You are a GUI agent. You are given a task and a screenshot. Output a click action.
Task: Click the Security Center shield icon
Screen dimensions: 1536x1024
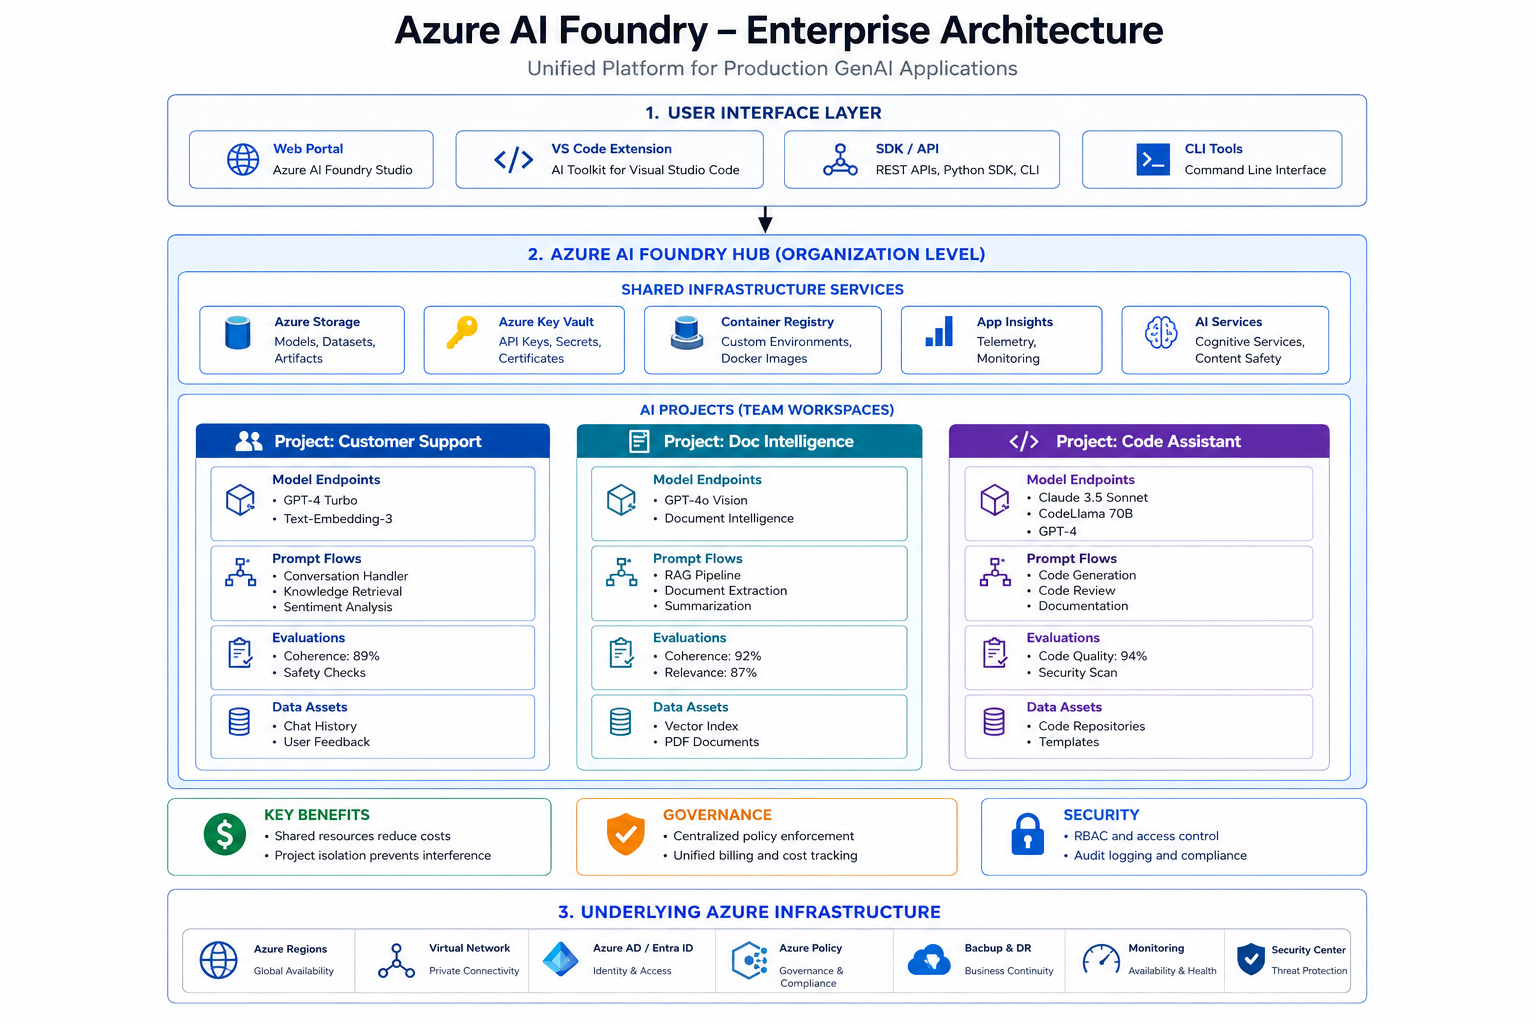coord(1251,959)
